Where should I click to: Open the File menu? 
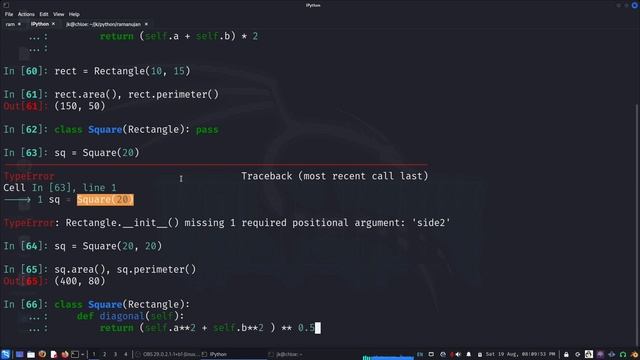pyautogui.click(x=9, y=14)
